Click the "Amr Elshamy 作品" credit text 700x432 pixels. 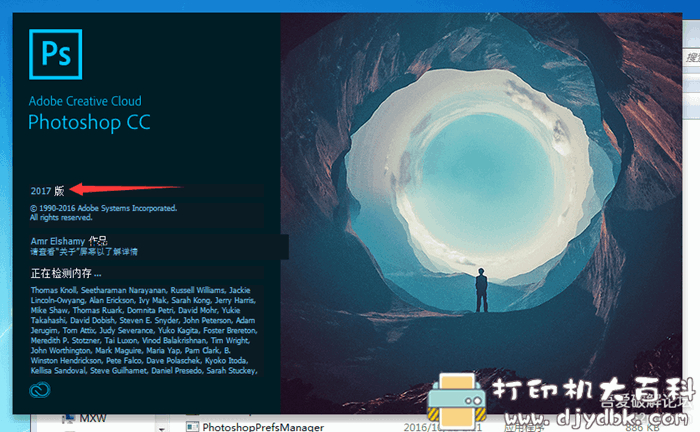[69, 241]
